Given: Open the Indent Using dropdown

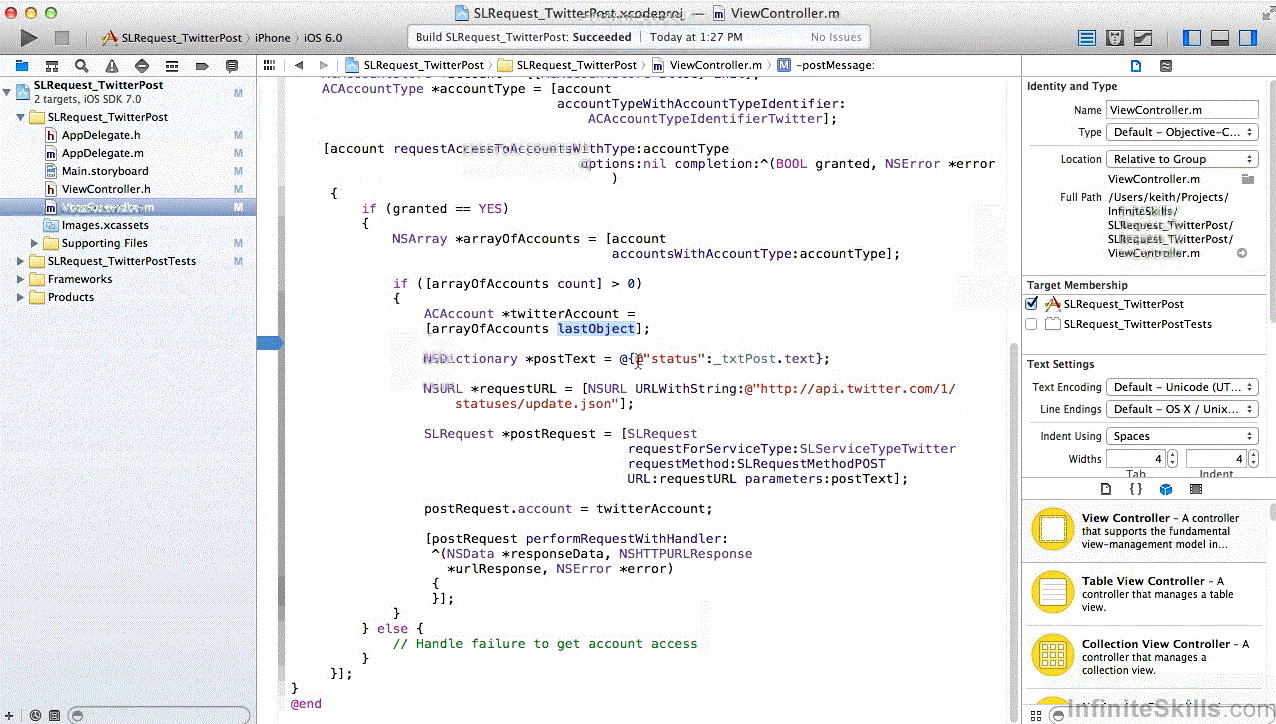Looking at the screenshot, I should [1182, 436].
